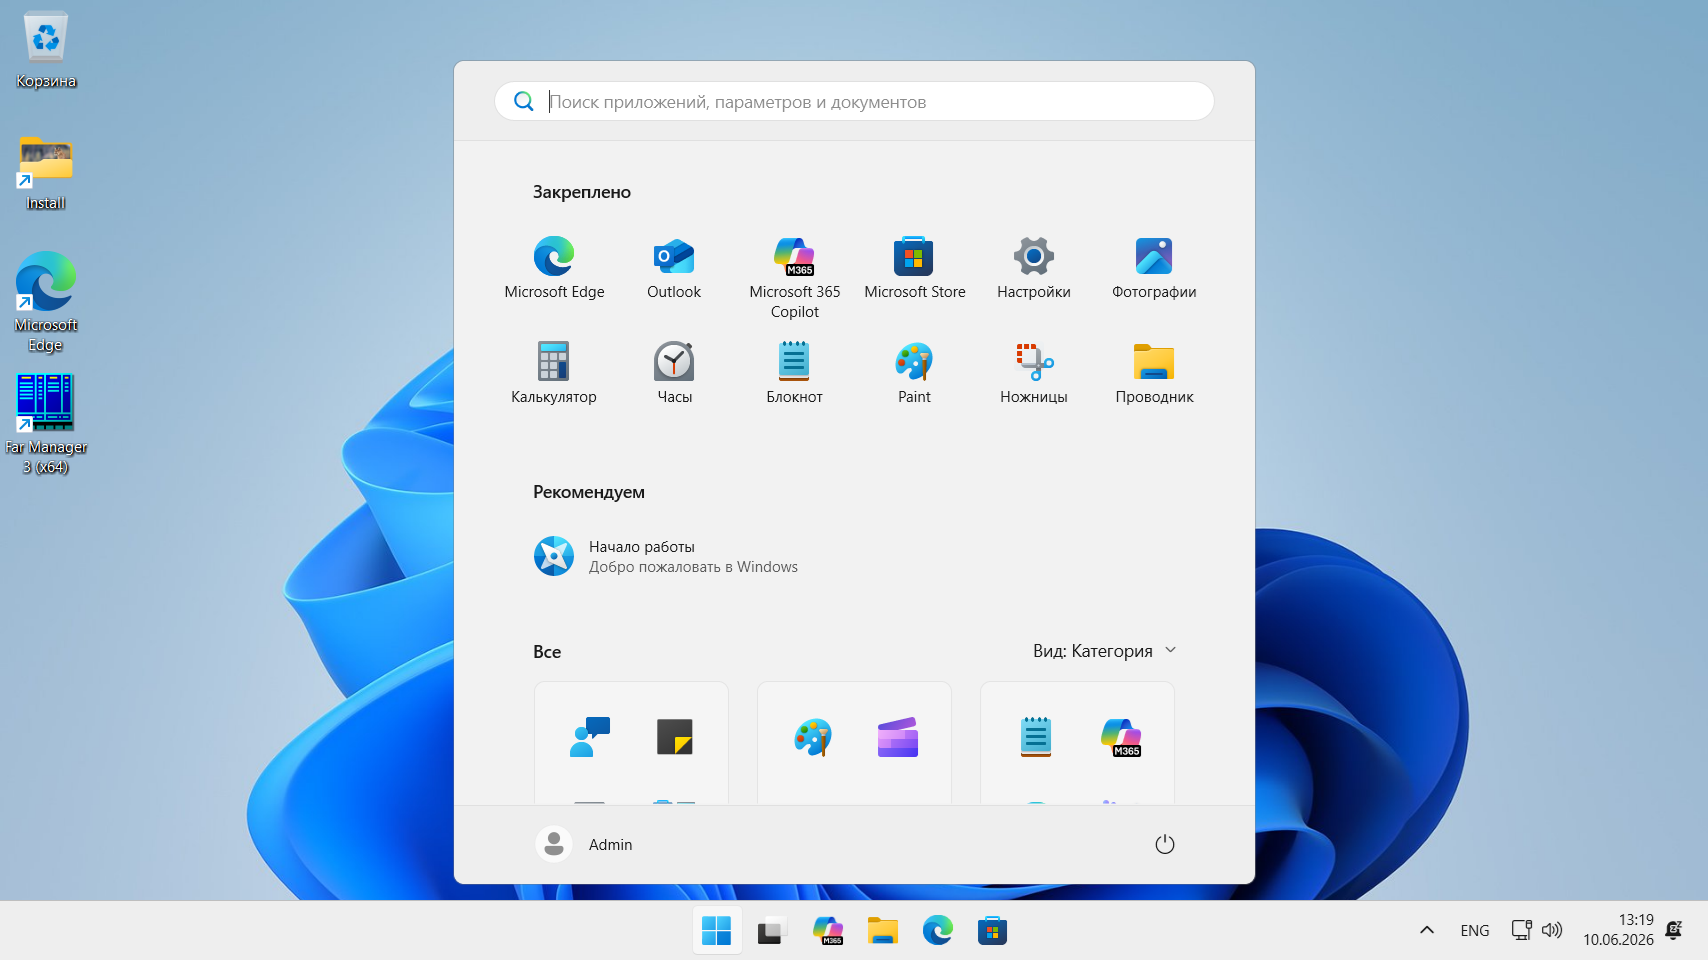Click the Все section heading
The image size is (1708, 960).
(547, 652)
